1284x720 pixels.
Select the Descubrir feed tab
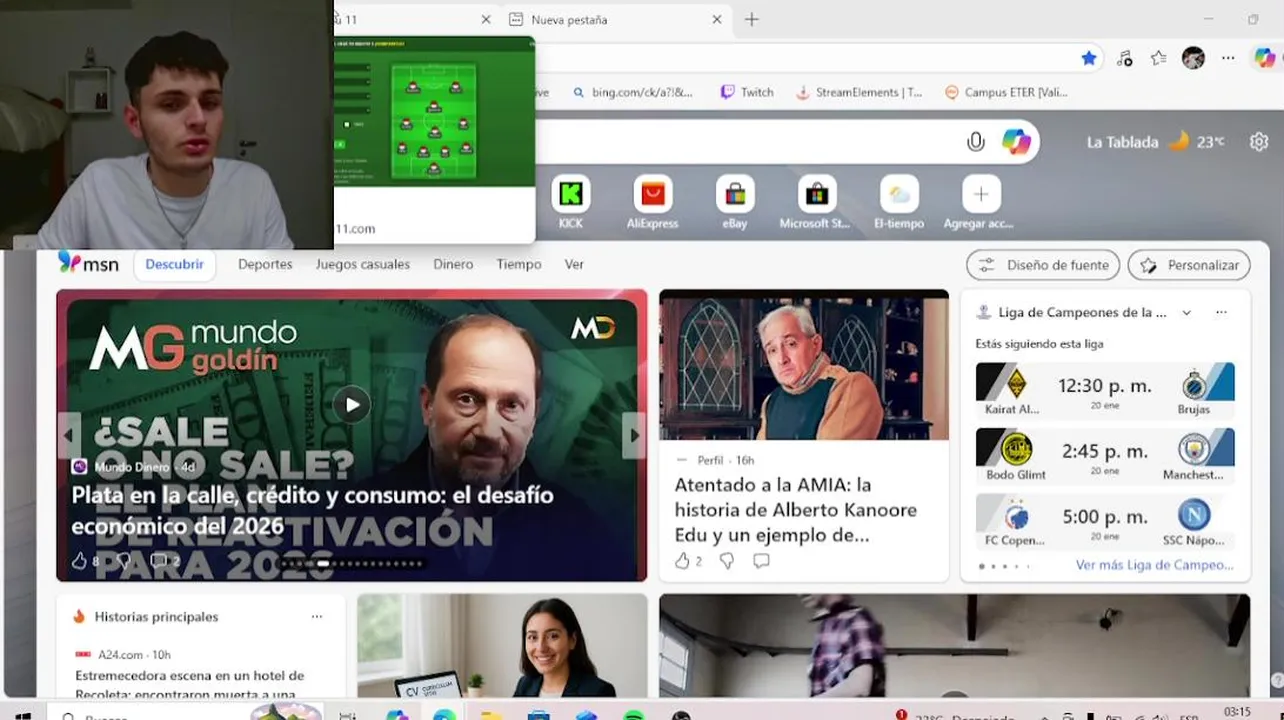coord(174,264)
